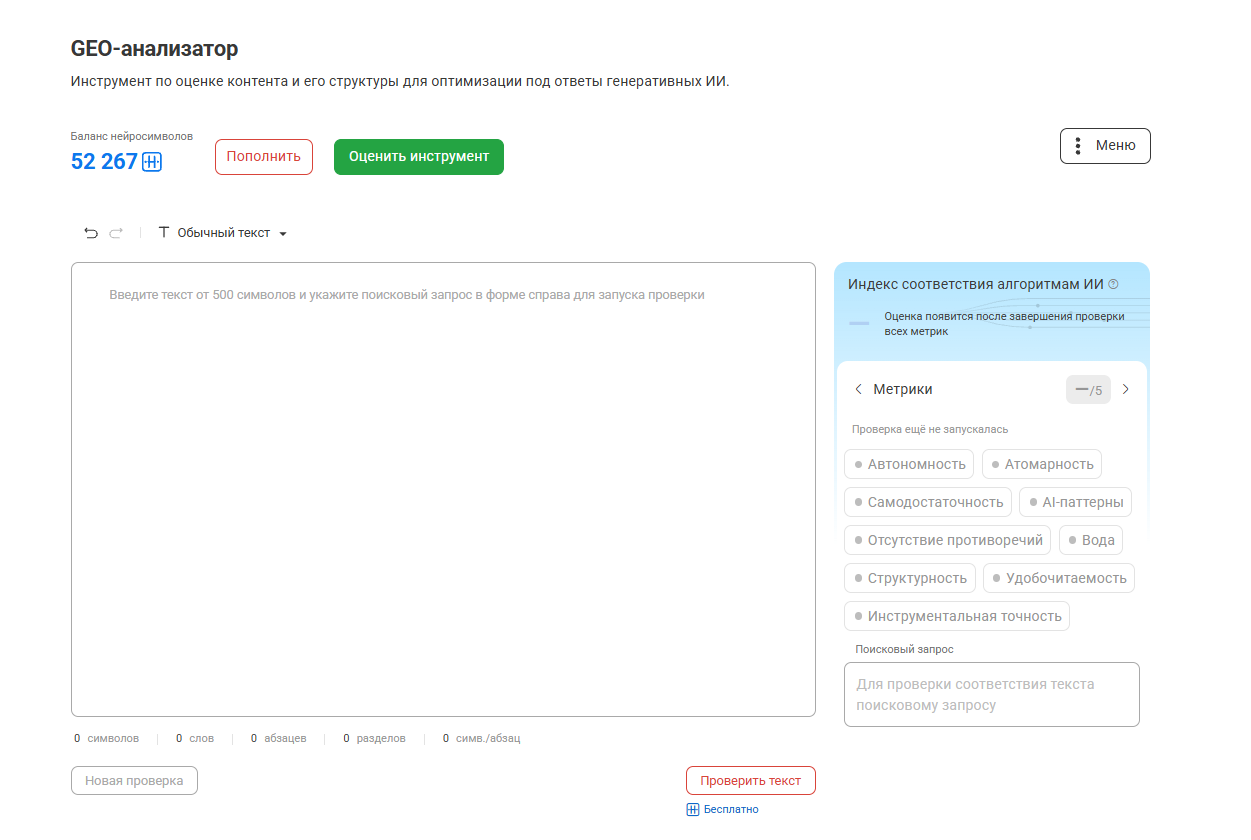The height and width of the screenshot is (840, 1251).
Task: Select the Структурность metric chip
Action: tap(910, 578)
